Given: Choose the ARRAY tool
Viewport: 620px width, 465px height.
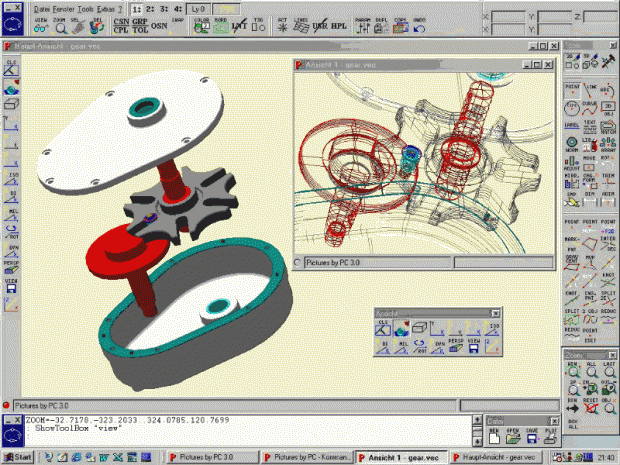Looking at the screenshot, I should [x=608, y=145].
